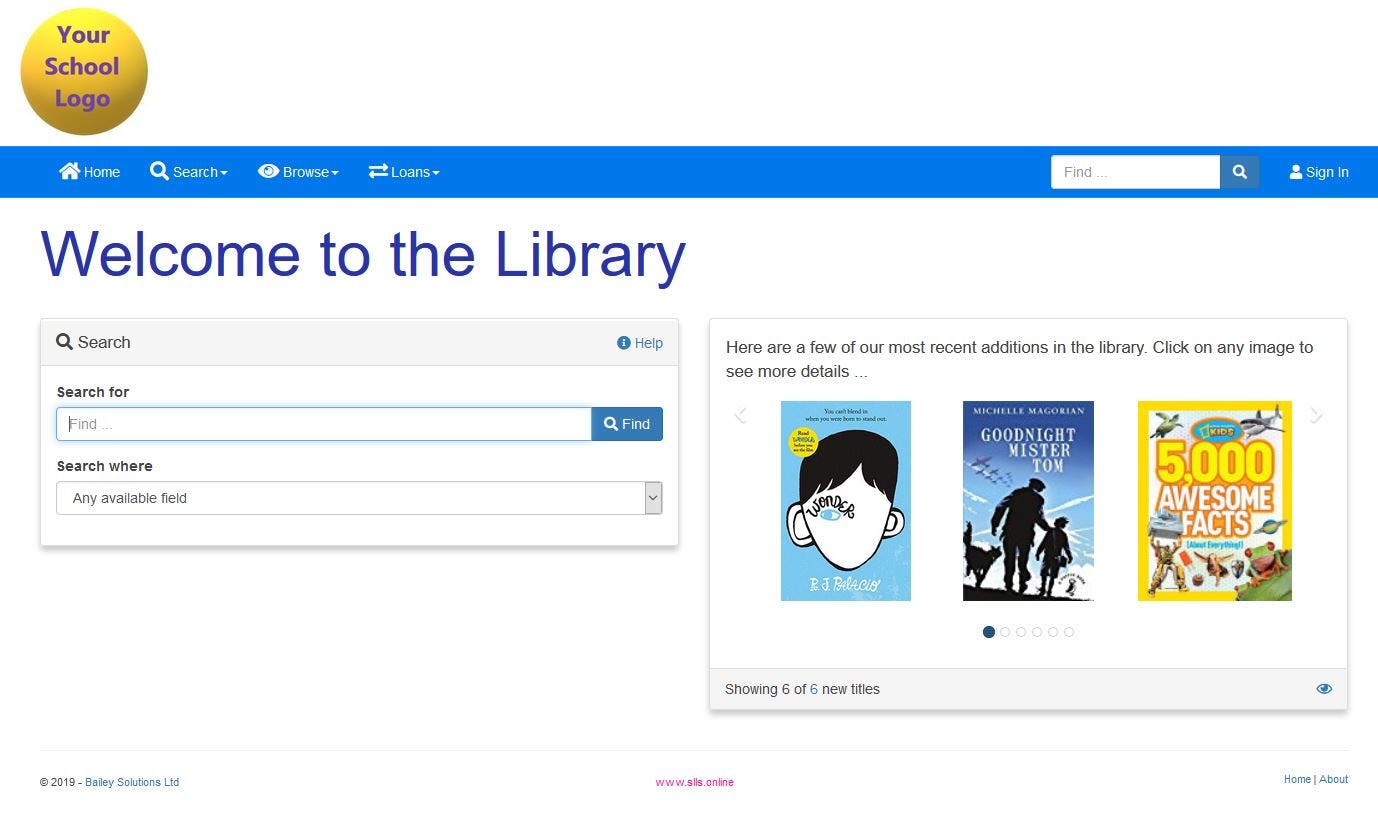
Task: Advance the carousel with the right arrow
Action: [x=1316, y=415]
